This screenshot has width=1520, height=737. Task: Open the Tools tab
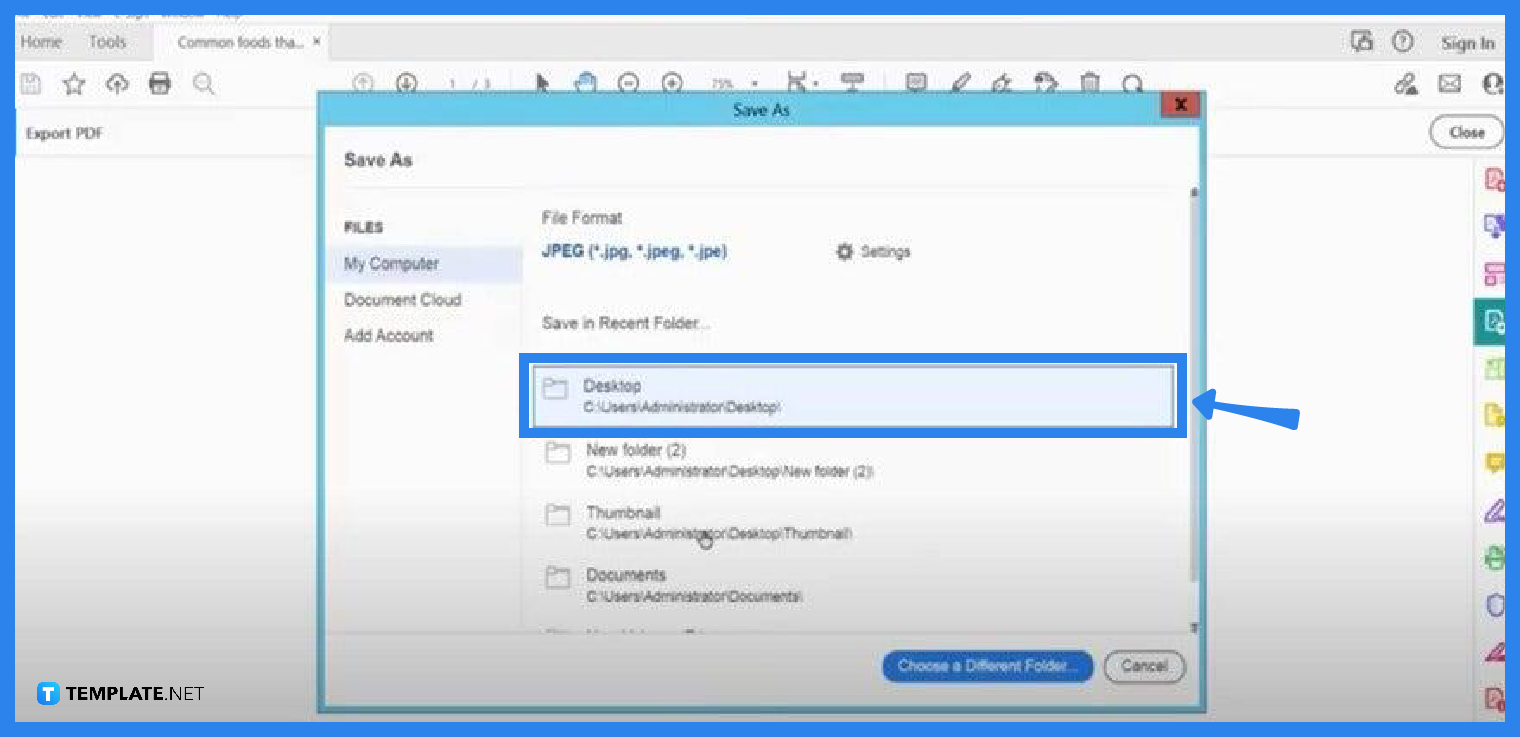pos(107,42)
